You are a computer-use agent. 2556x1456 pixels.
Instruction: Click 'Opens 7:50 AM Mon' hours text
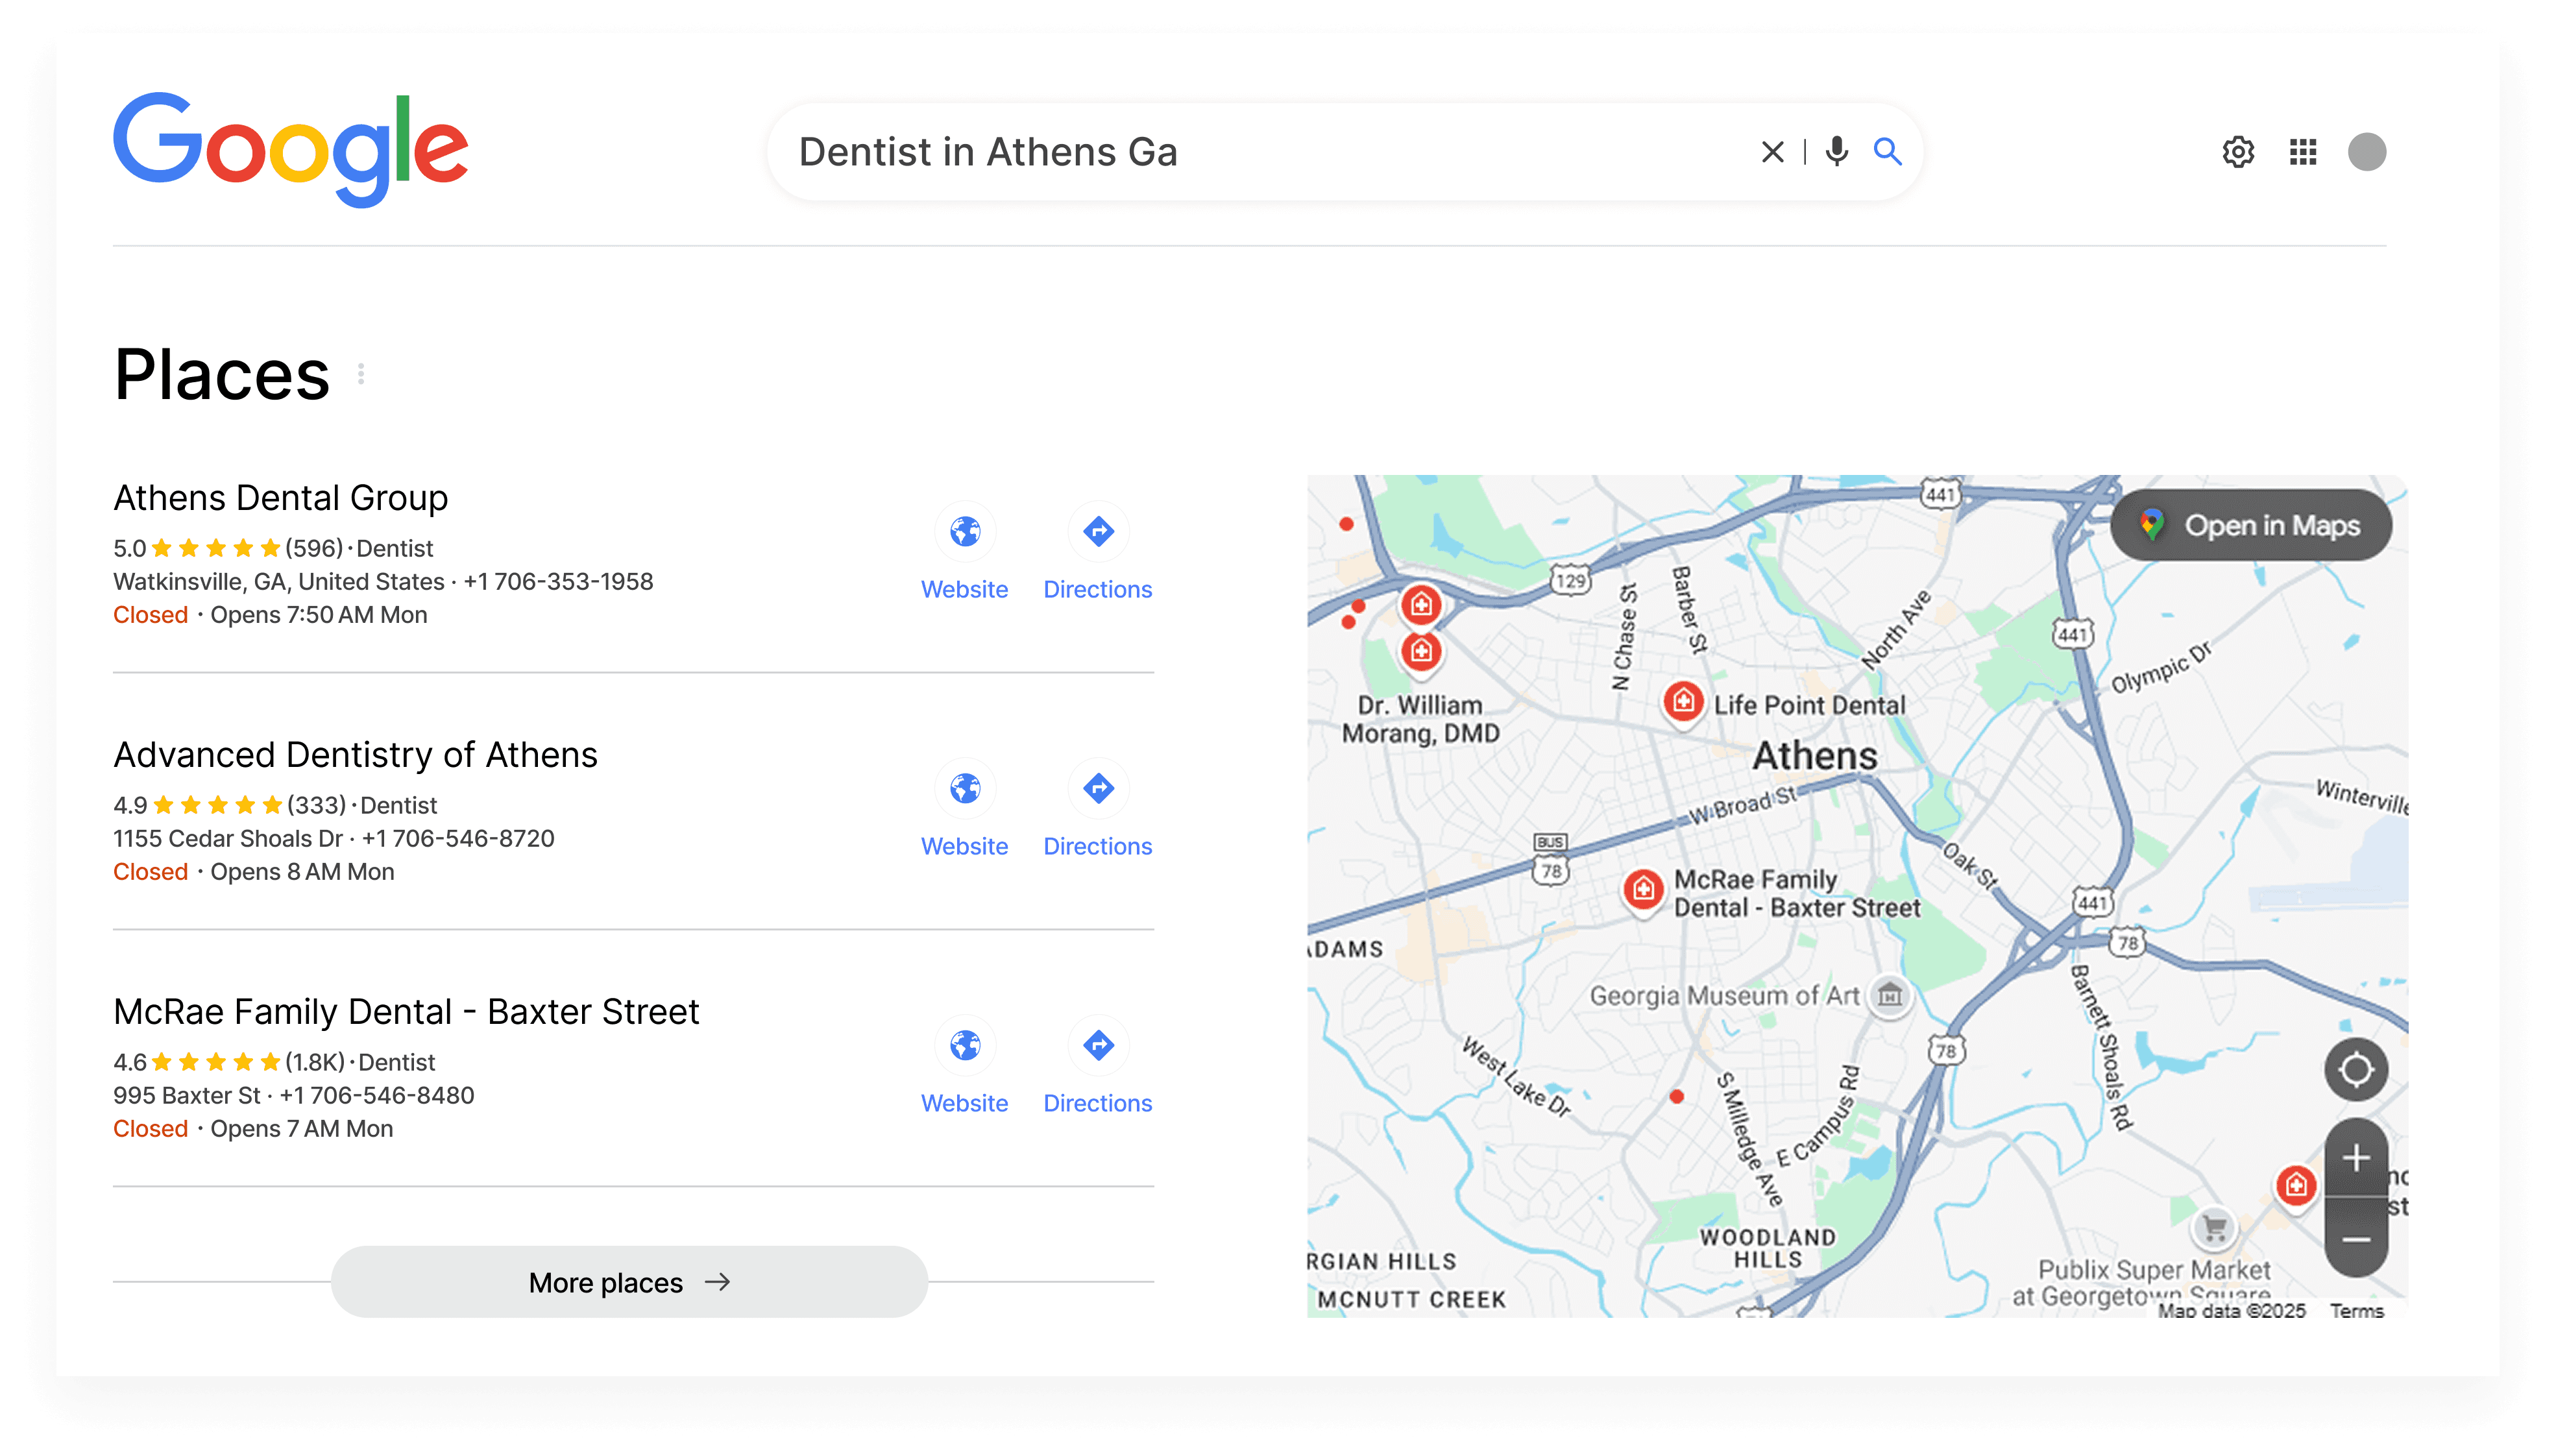click(319, 616)
